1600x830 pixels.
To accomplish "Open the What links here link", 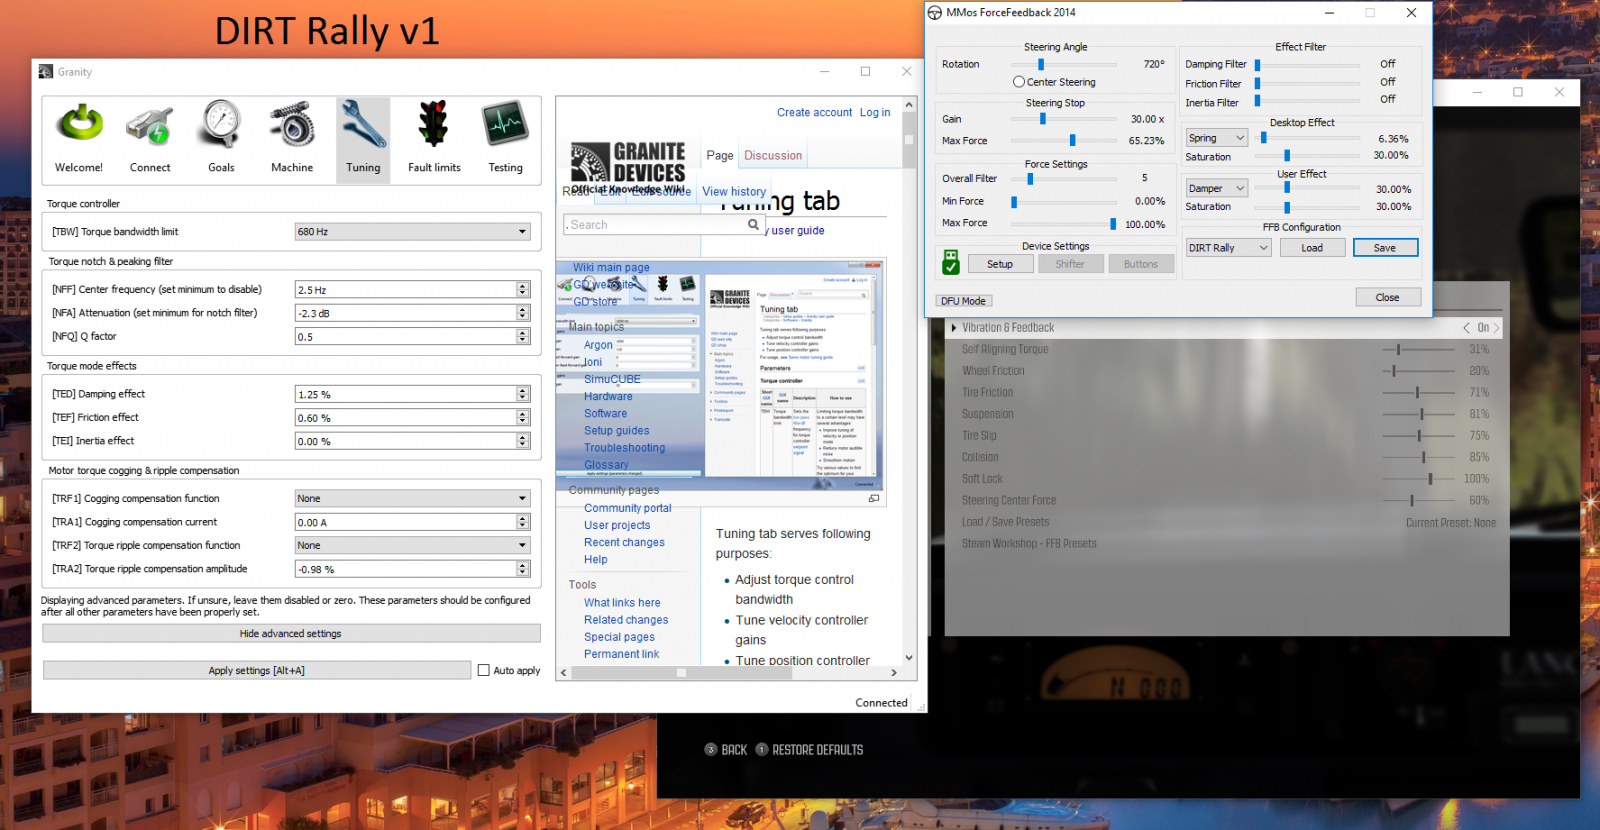I will coord(622,603).
